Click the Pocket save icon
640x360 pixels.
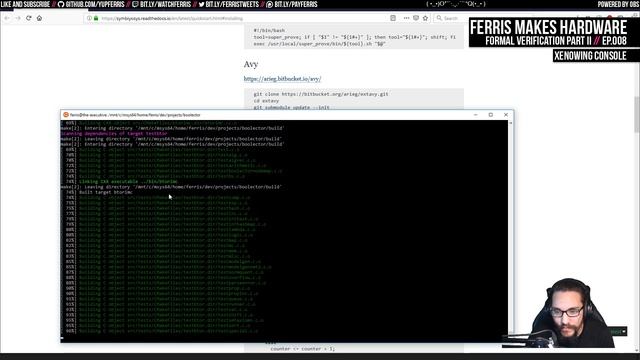416,18
